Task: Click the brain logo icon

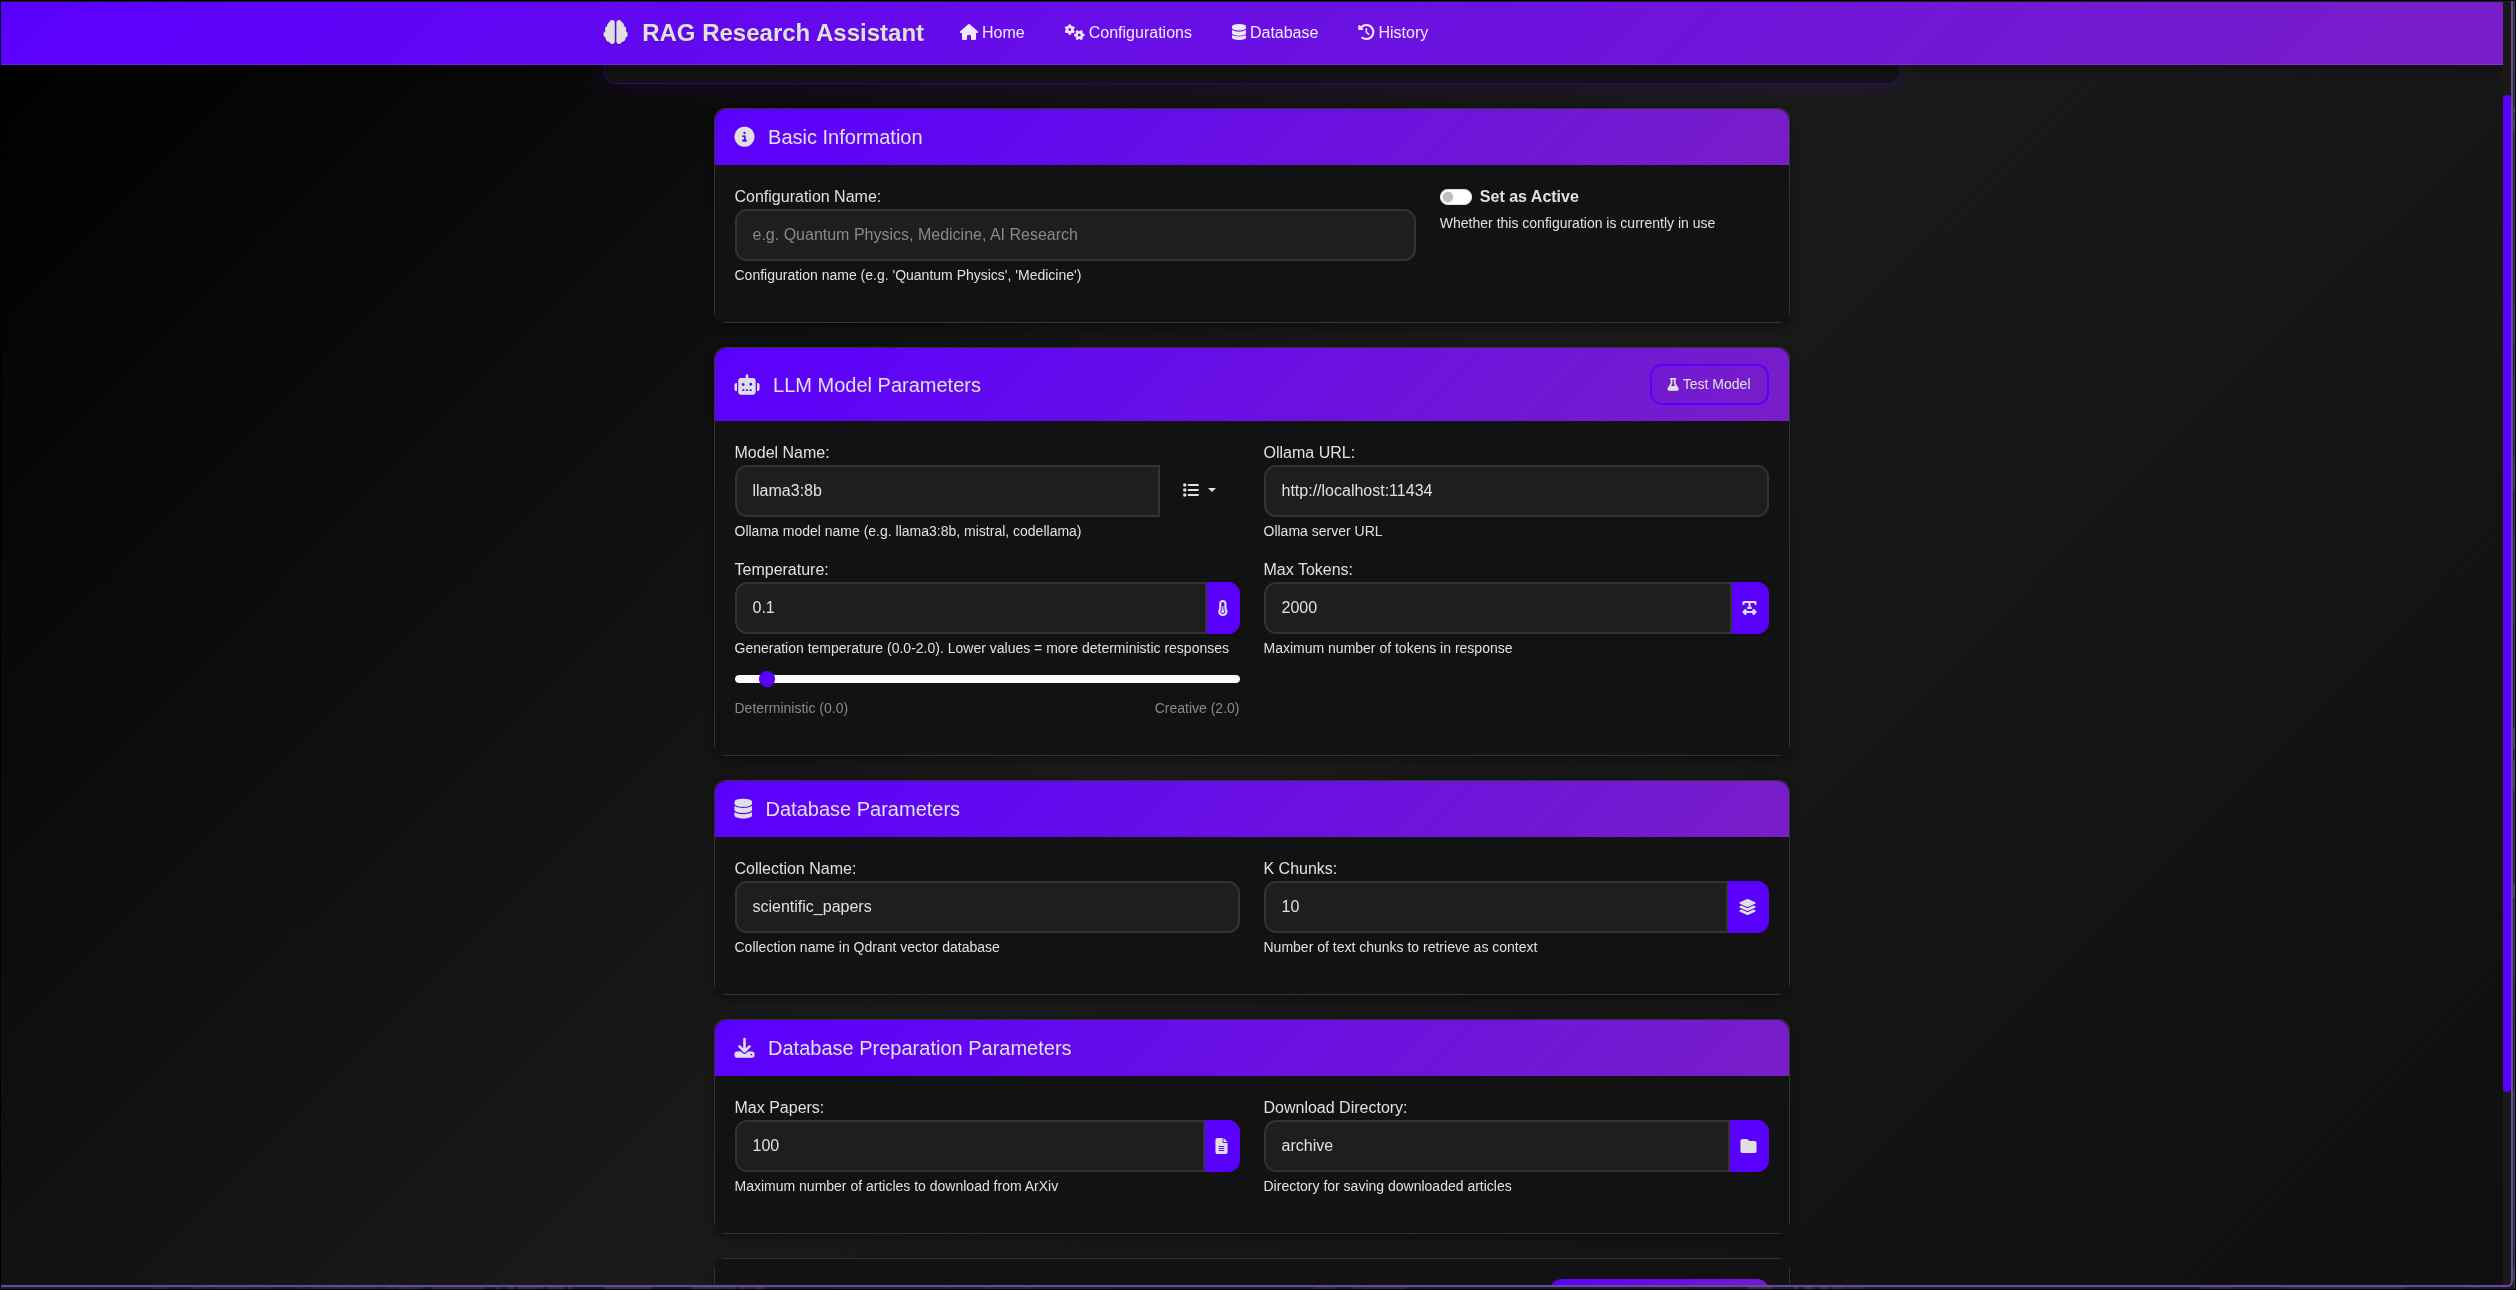Action: point(615,33)
